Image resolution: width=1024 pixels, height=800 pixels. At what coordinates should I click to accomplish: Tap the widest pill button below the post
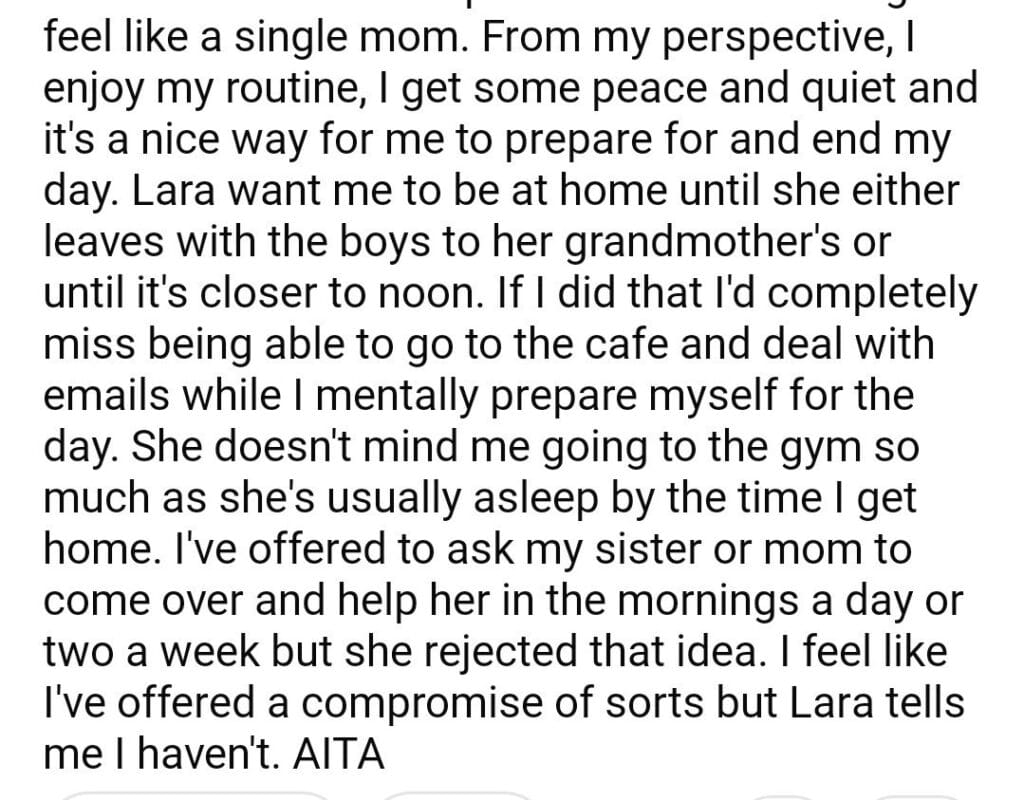(195, 796)
